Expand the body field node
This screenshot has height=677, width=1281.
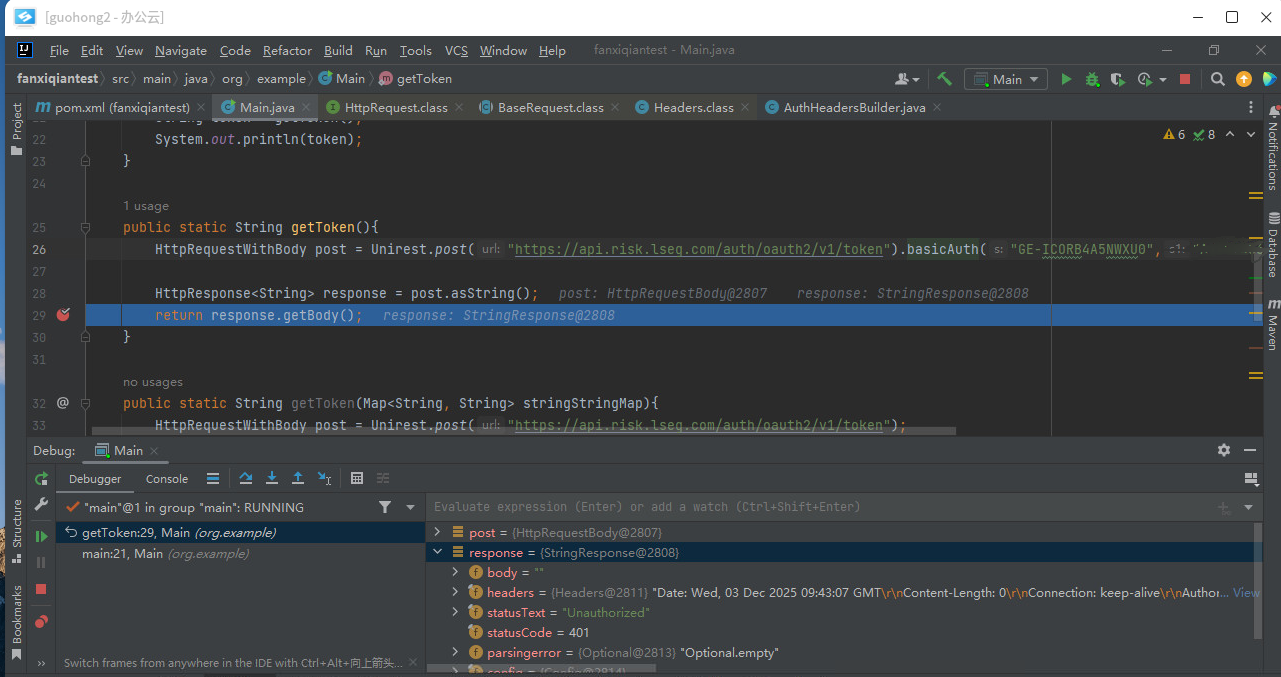tap(456, 573)
